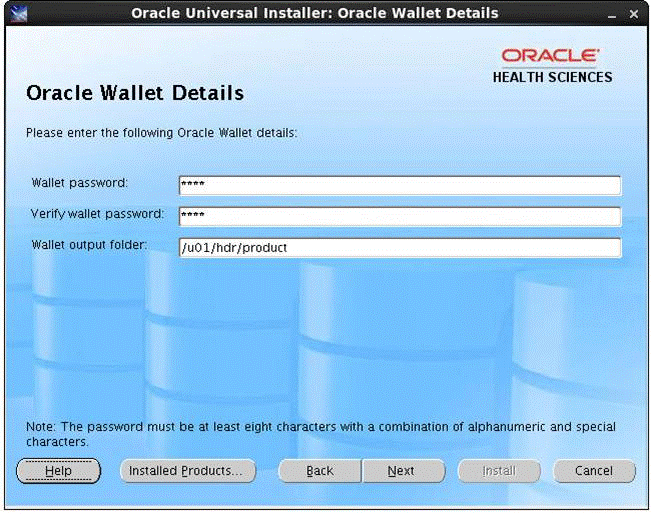Click the password requirements note text
Screen dimensions: 651x514
[x=321, y=434]
